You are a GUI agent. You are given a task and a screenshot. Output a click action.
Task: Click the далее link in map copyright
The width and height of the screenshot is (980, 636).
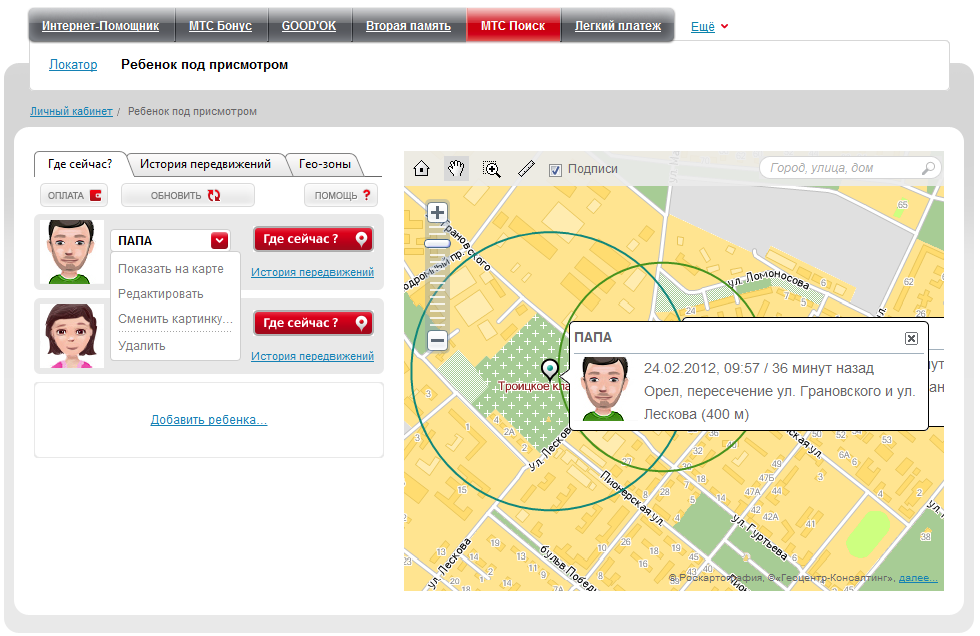point(918,578)
